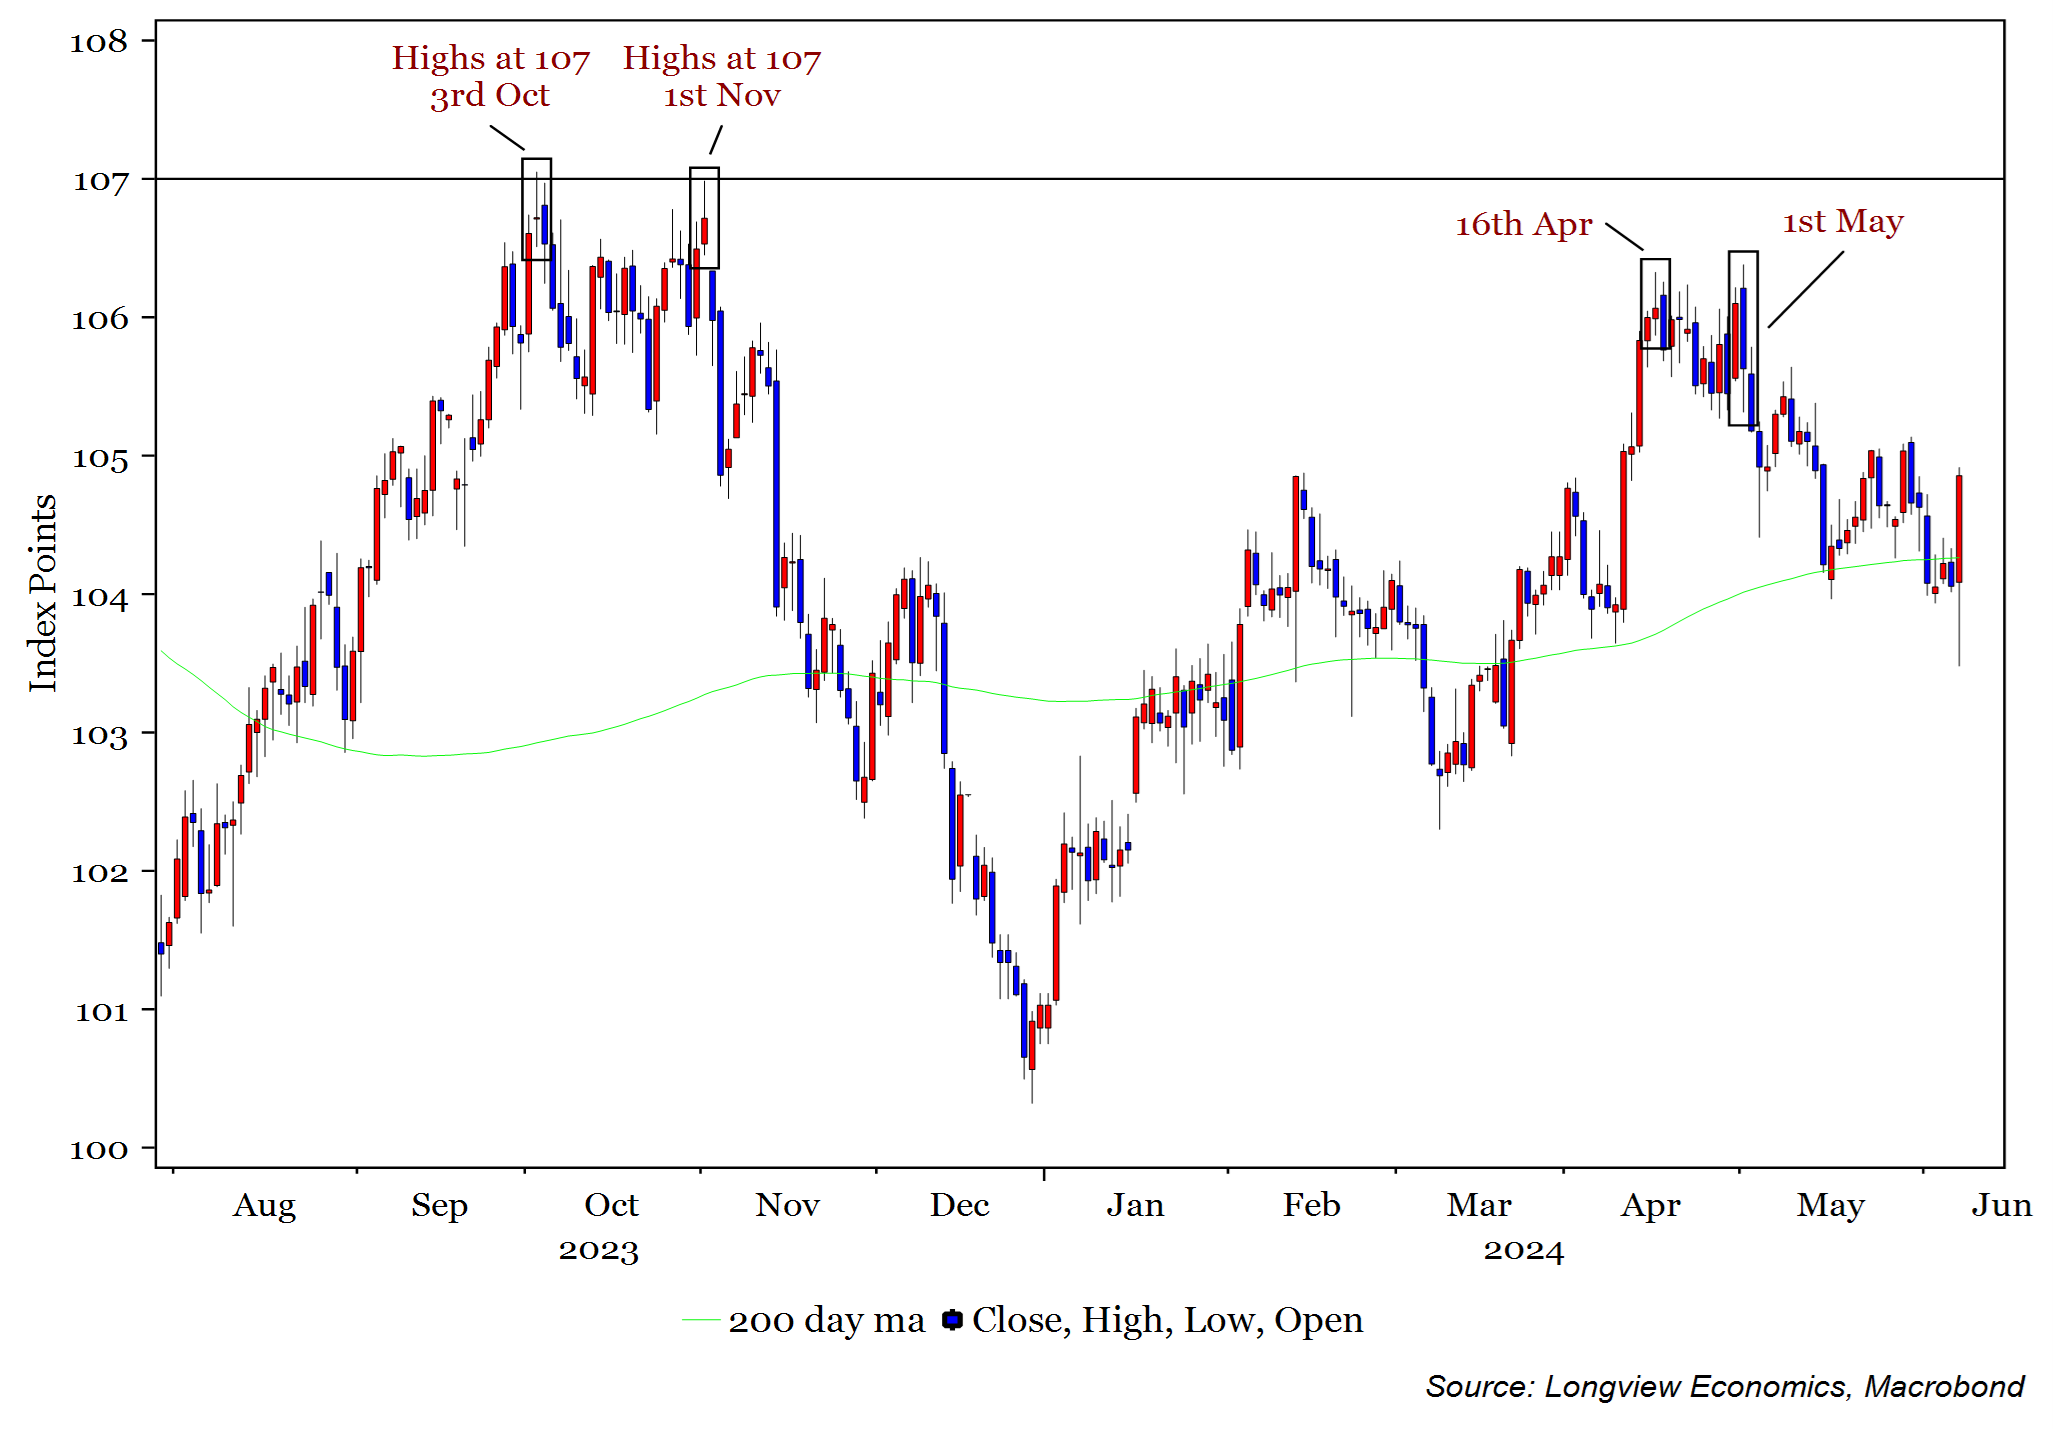The height and width of the screenshot is (1430, 2053).
Task: Click the '1st May' annotation text
Action: 1842,221
